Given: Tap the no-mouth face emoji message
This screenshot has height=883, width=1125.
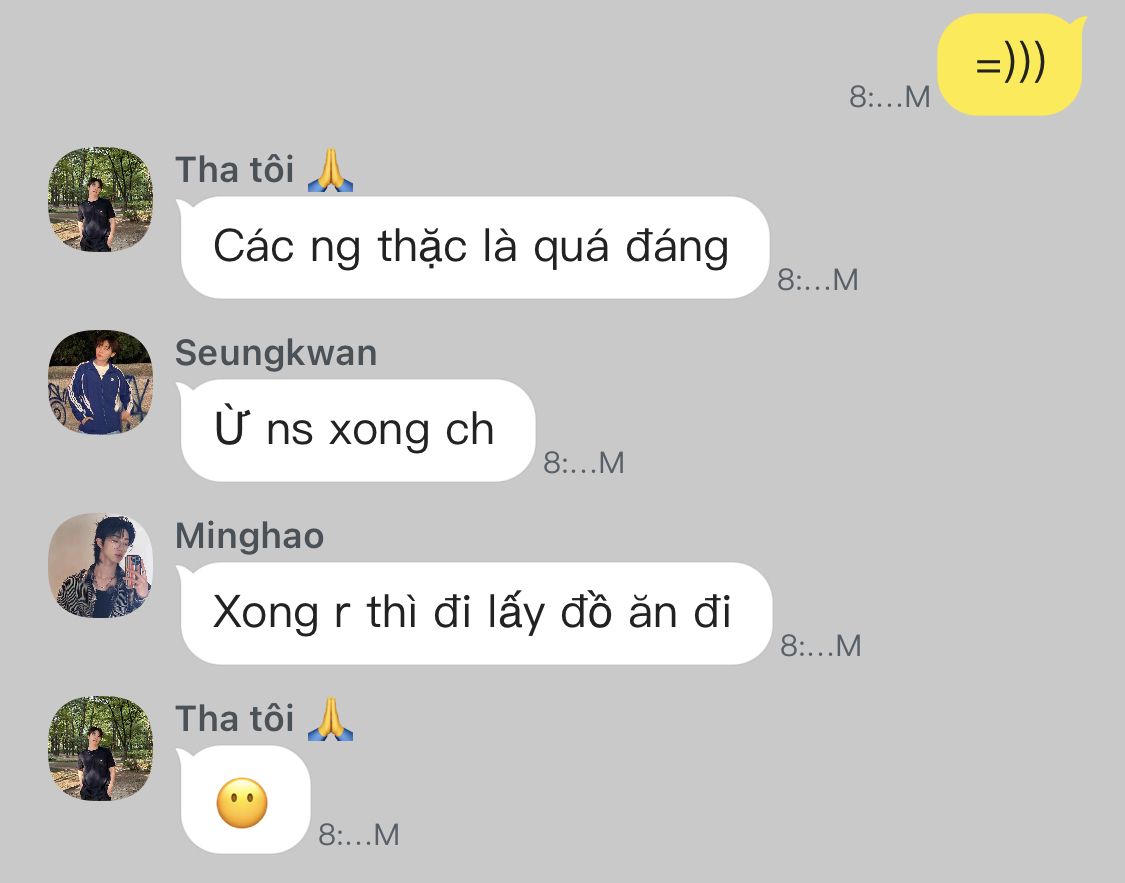Looking at the screenshot, I should coord(243,802).
